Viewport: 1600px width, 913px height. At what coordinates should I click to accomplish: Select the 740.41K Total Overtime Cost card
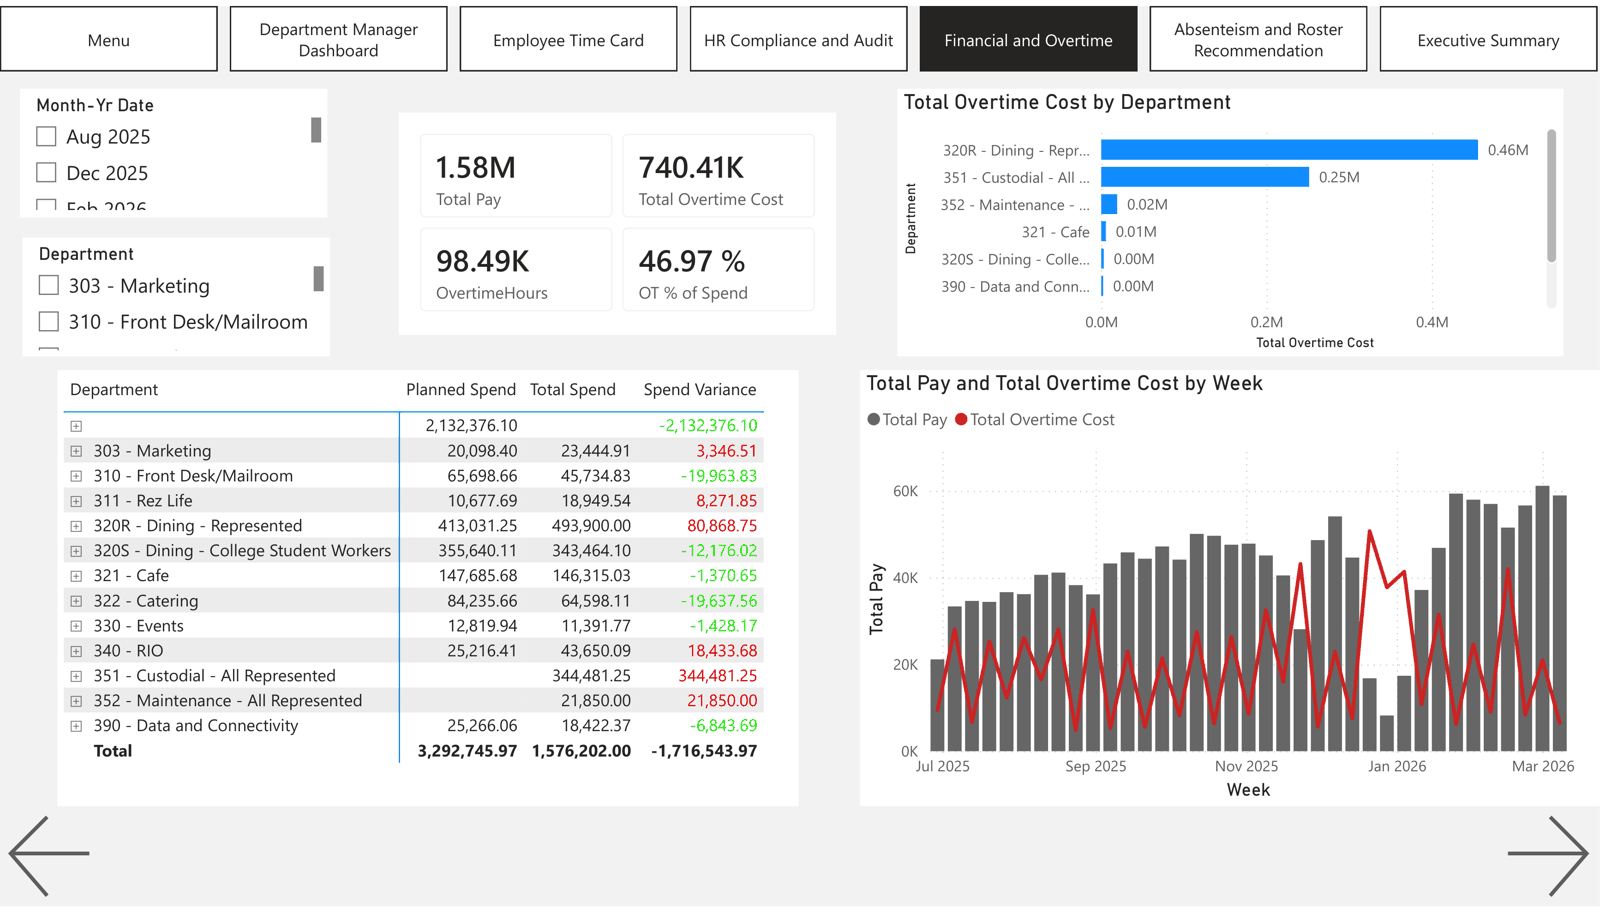coord(719,176)
